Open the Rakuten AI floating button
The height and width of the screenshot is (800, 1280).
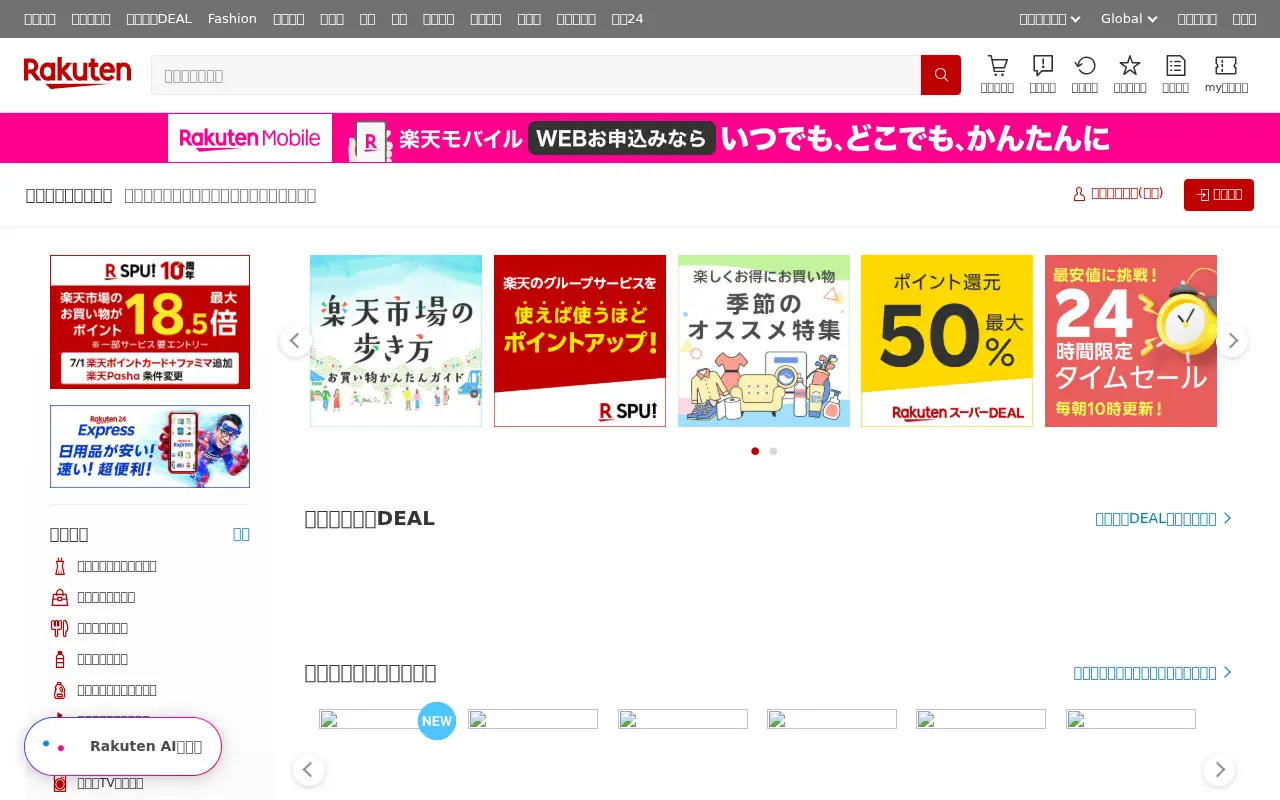[x=123, y=746]
